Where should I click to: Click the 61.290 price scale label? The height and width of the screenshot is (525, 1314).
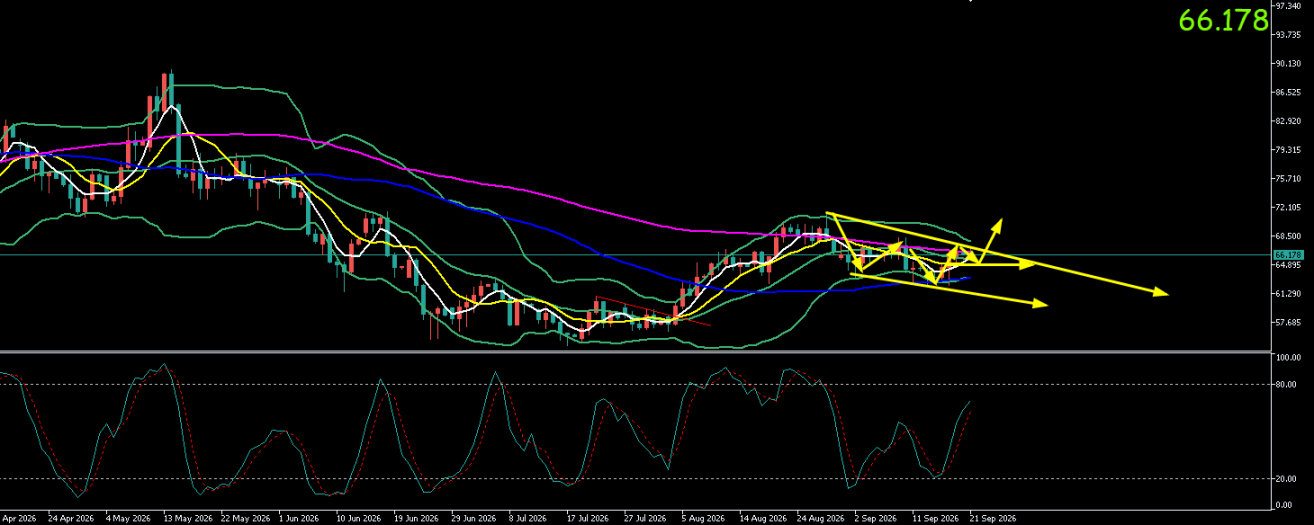pyautogui.click(x=1287, y=293)
